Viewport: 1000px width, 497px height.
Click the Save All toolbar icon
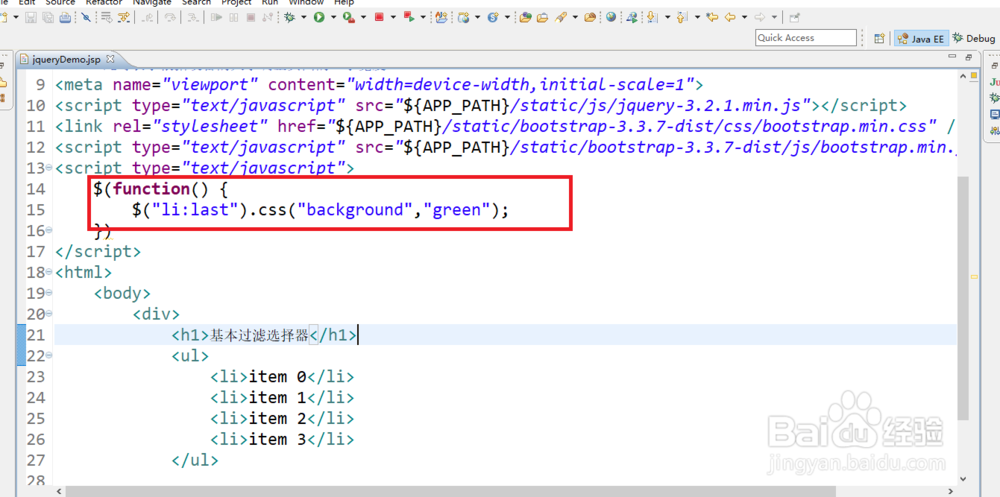(48, 17)
